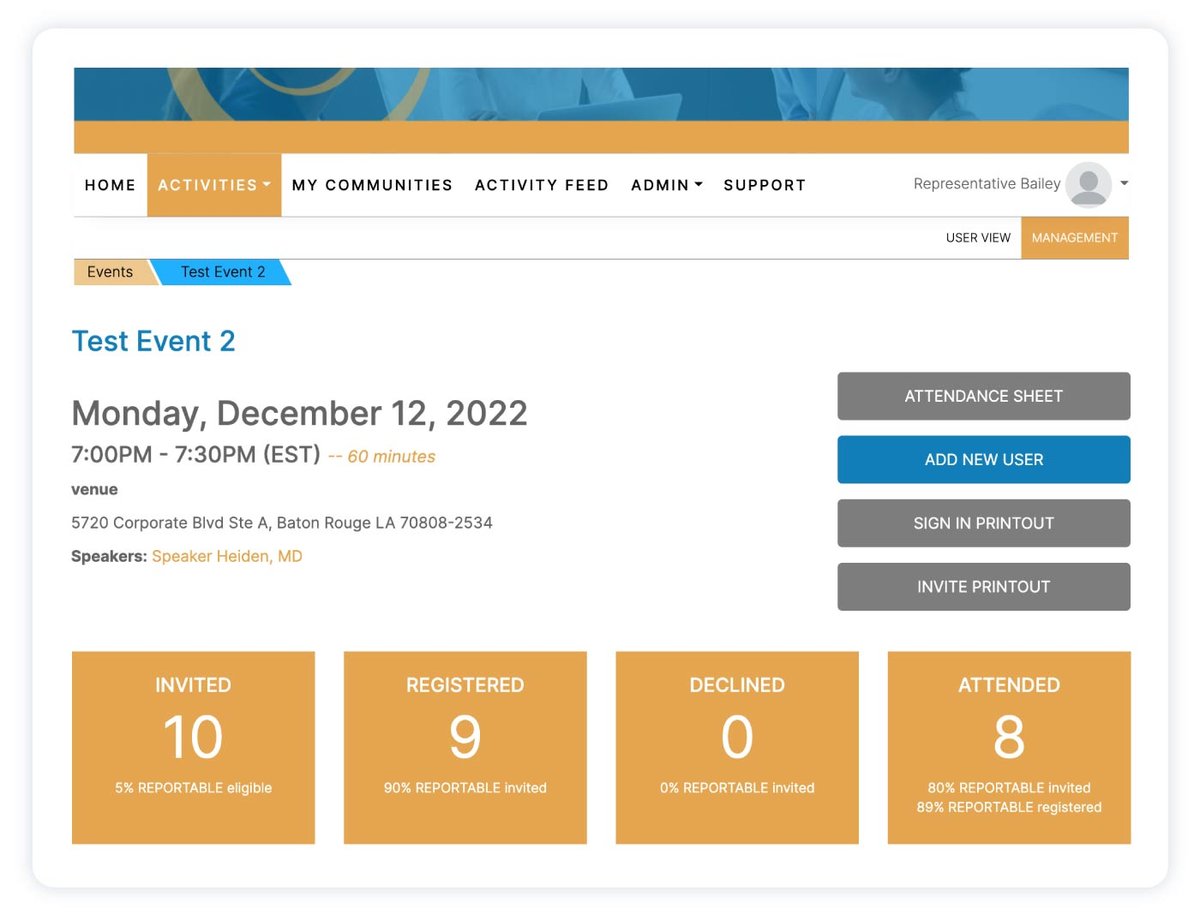Image resolution: width=1200 pixels, height=920 pixels.
Task: Click the INVITED statistics tile
Action: (193, 747)
